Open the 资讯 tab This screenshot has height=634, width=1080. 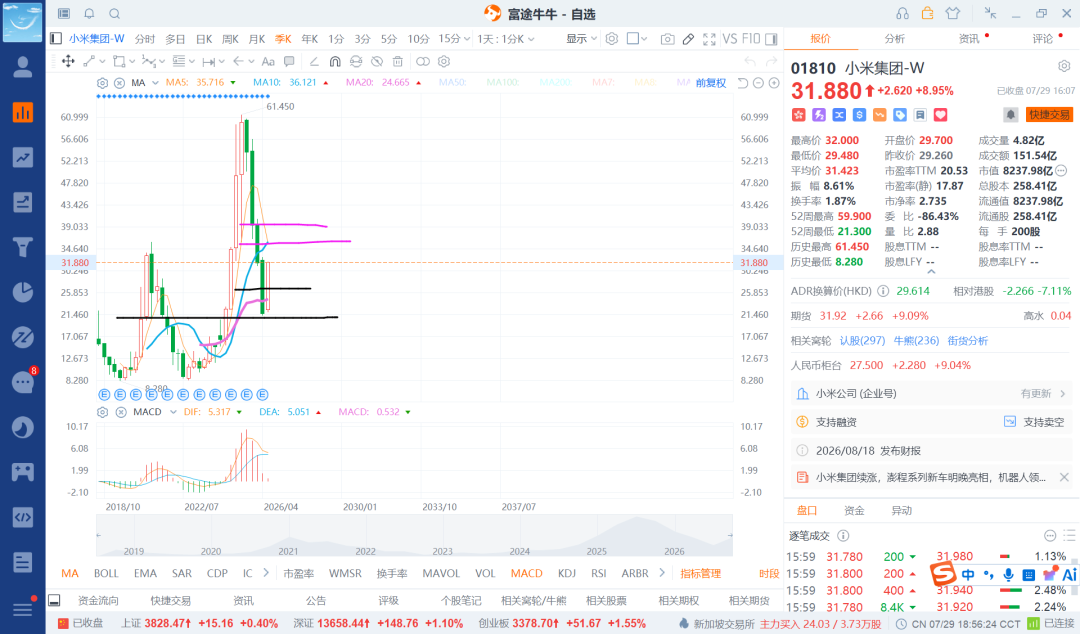point(968,39)
